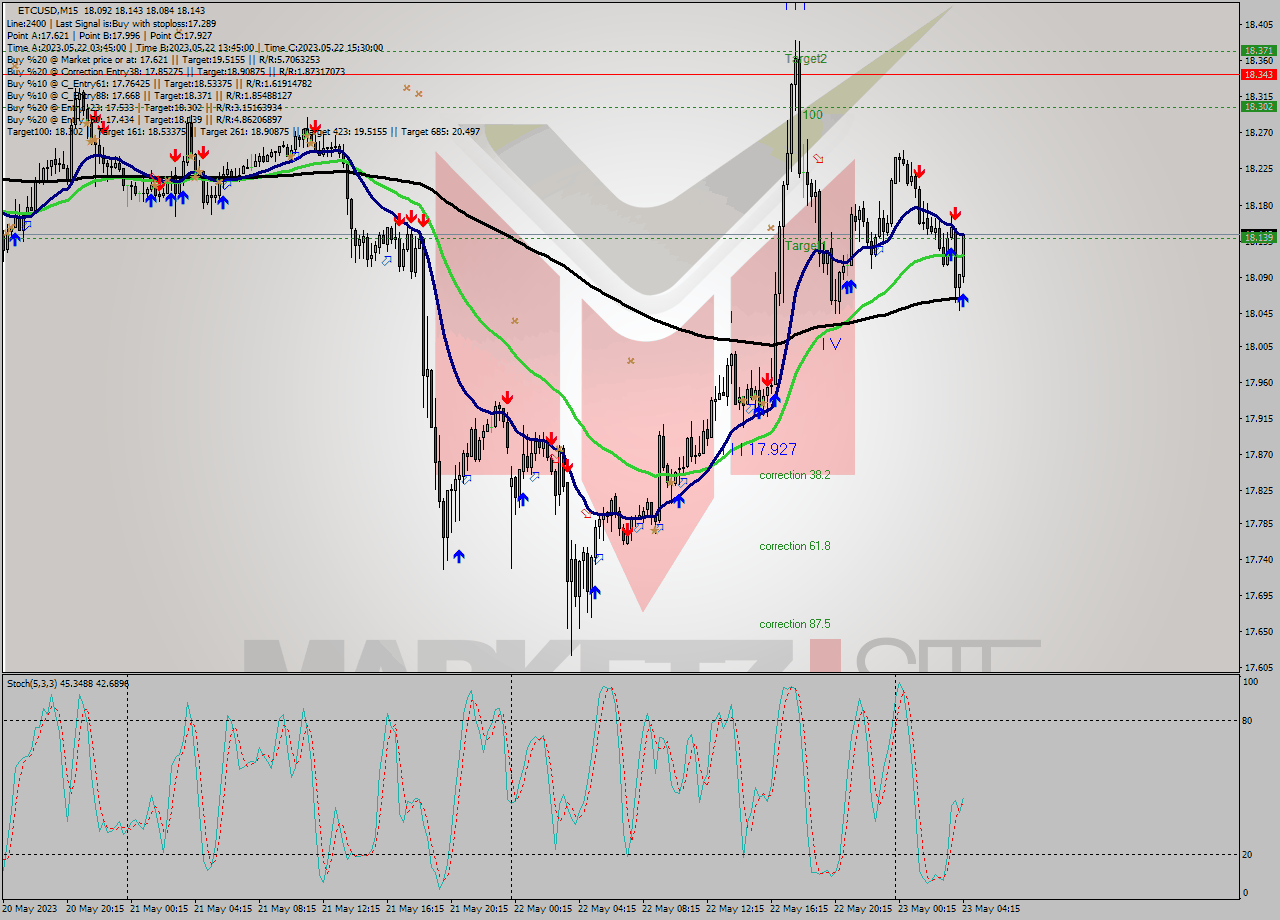Screen dimensions: 1280x920
Task: Click the 18.405 price axis label
Action: click(x=1257, y=24)
